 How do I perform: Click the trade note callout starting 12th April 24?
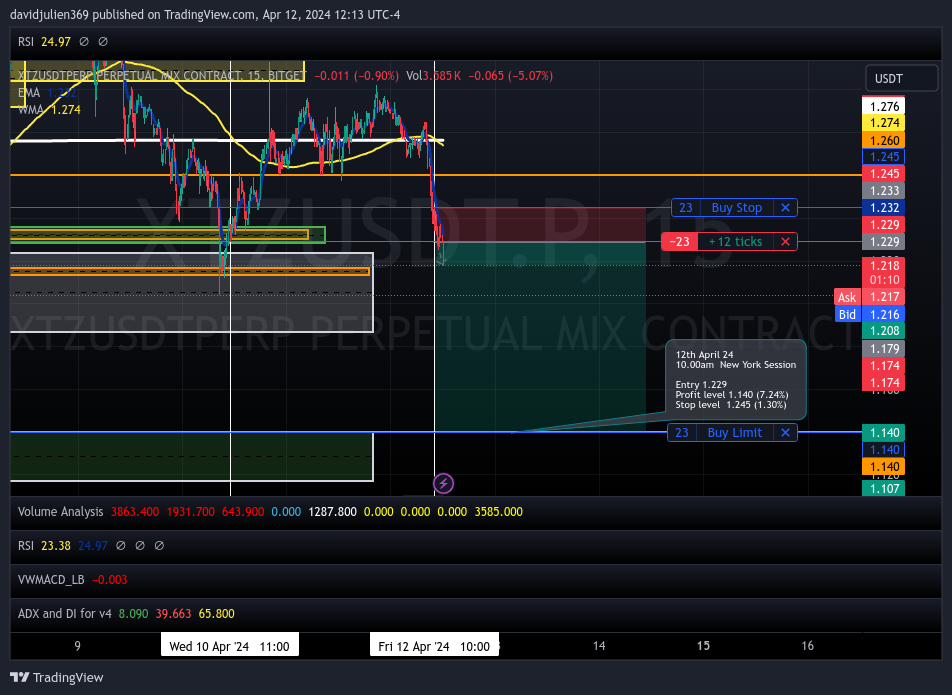pyautogui.click(x=736, y=379)
